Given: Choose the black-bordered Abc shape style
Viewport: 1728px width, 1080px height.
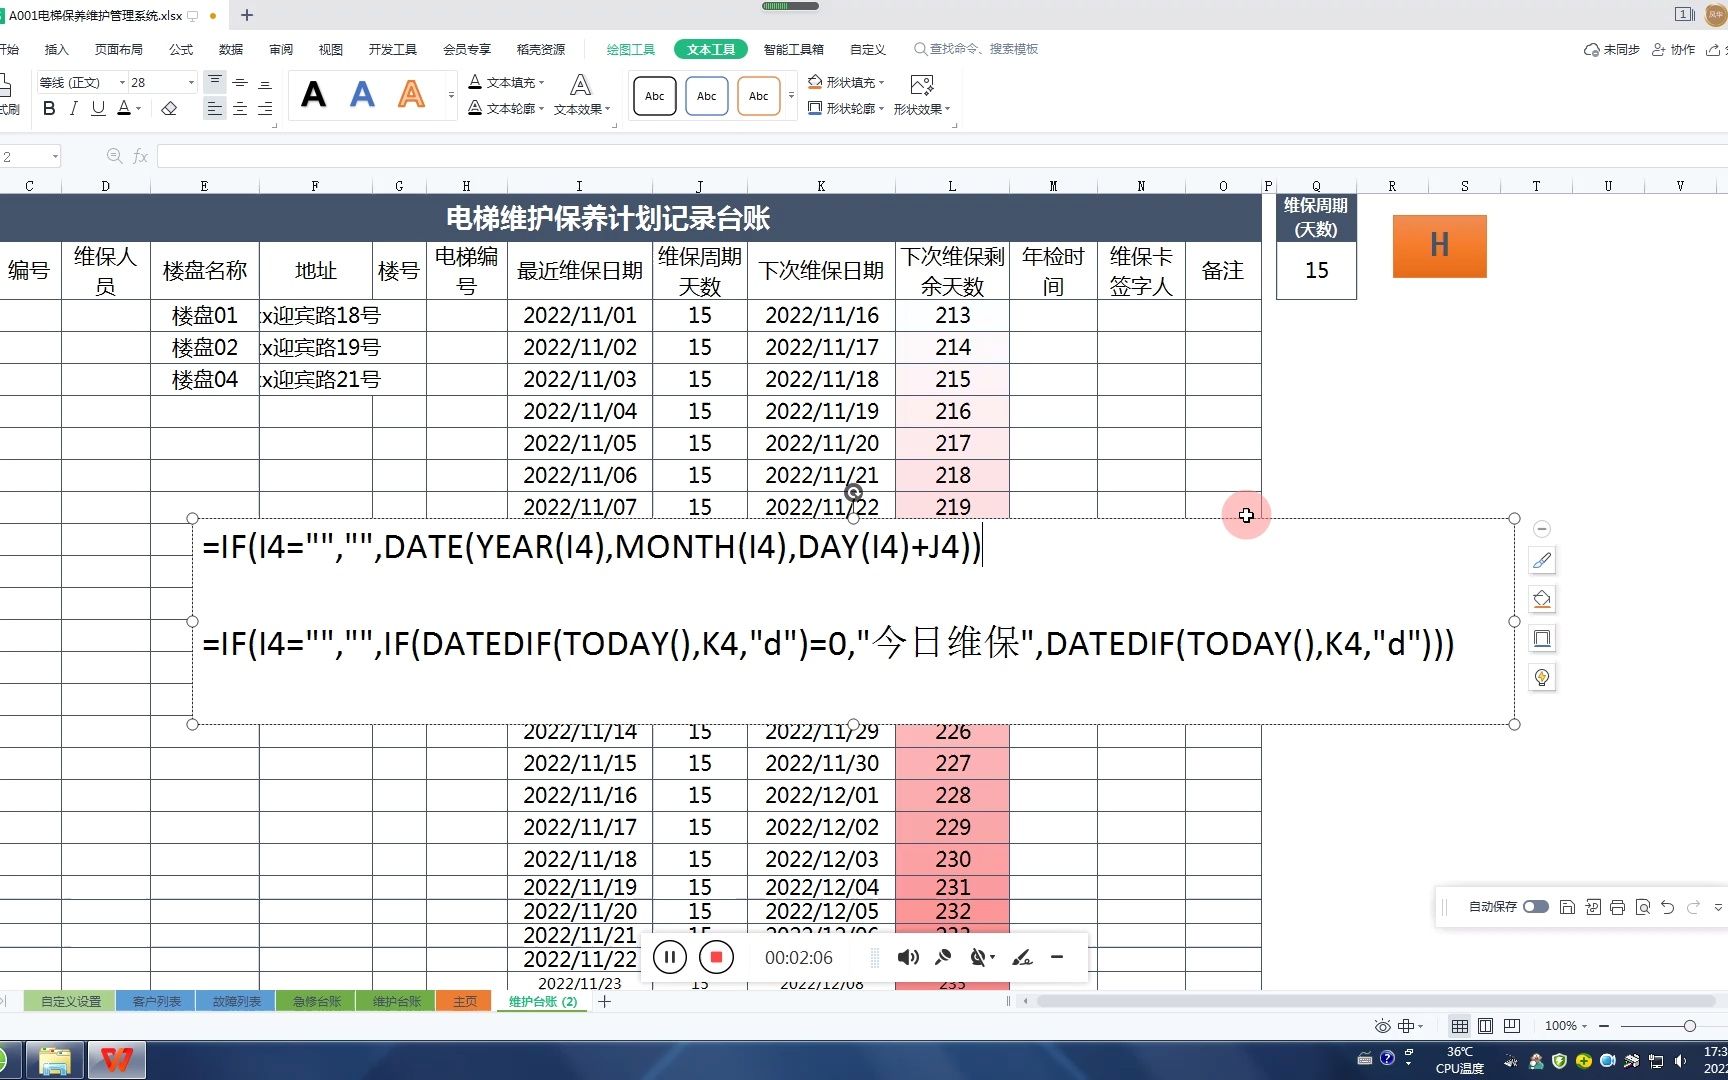Looking at the screenshot, I should coord(655,96).
